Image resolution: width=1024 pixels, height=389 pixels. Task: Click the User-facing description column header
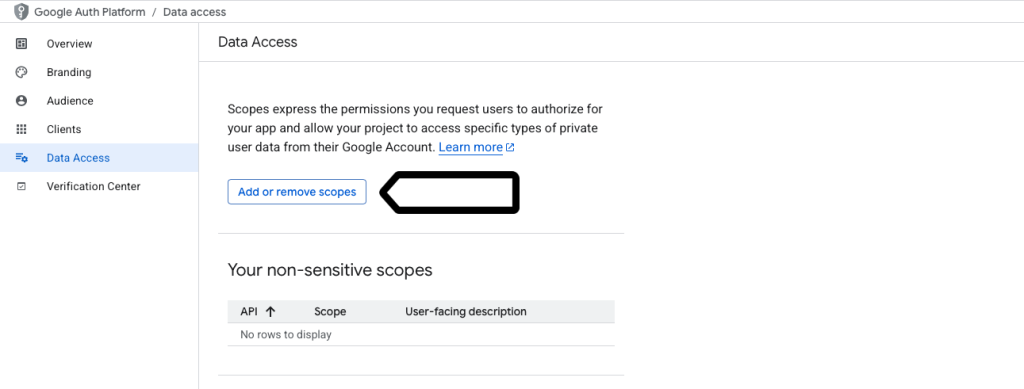pos(466,311)
